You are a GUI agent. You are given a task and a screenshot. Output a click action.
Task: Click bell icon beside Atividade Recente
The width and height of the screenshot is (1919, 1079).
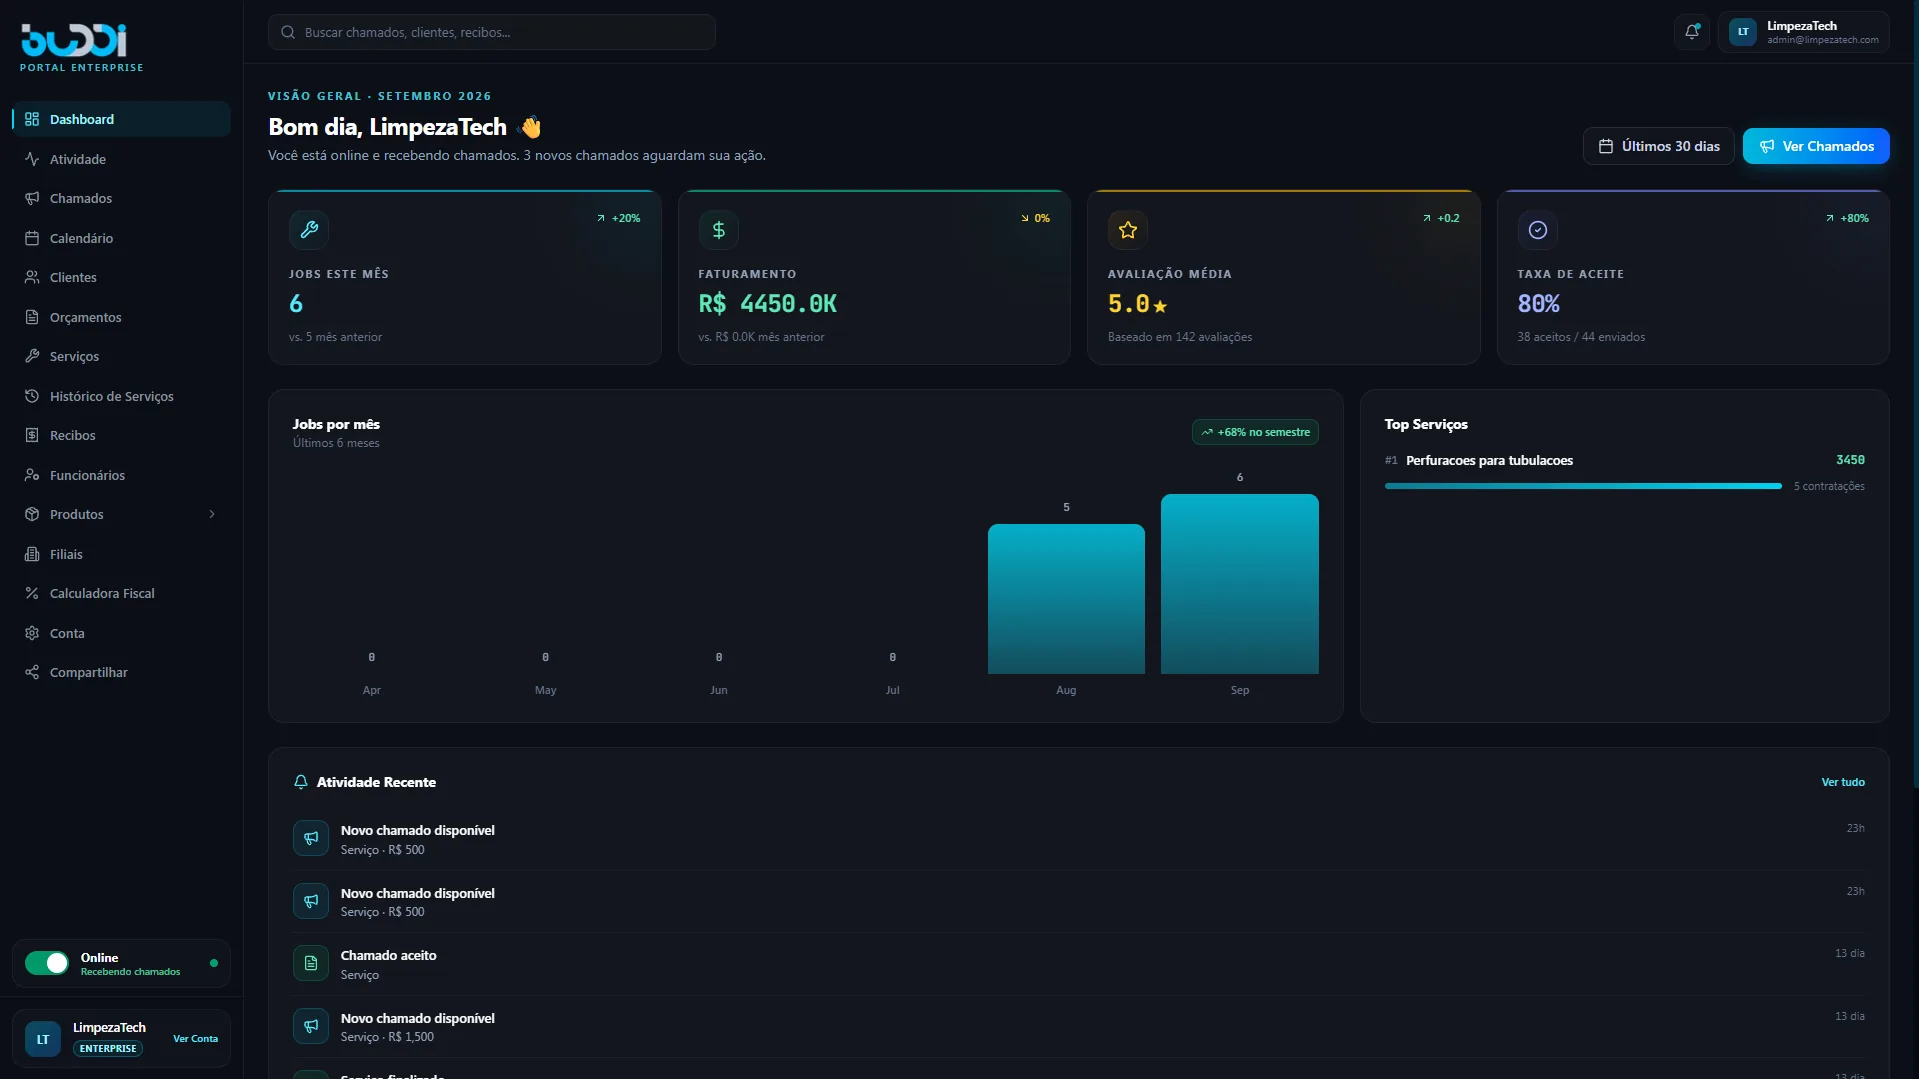[301, 782]
